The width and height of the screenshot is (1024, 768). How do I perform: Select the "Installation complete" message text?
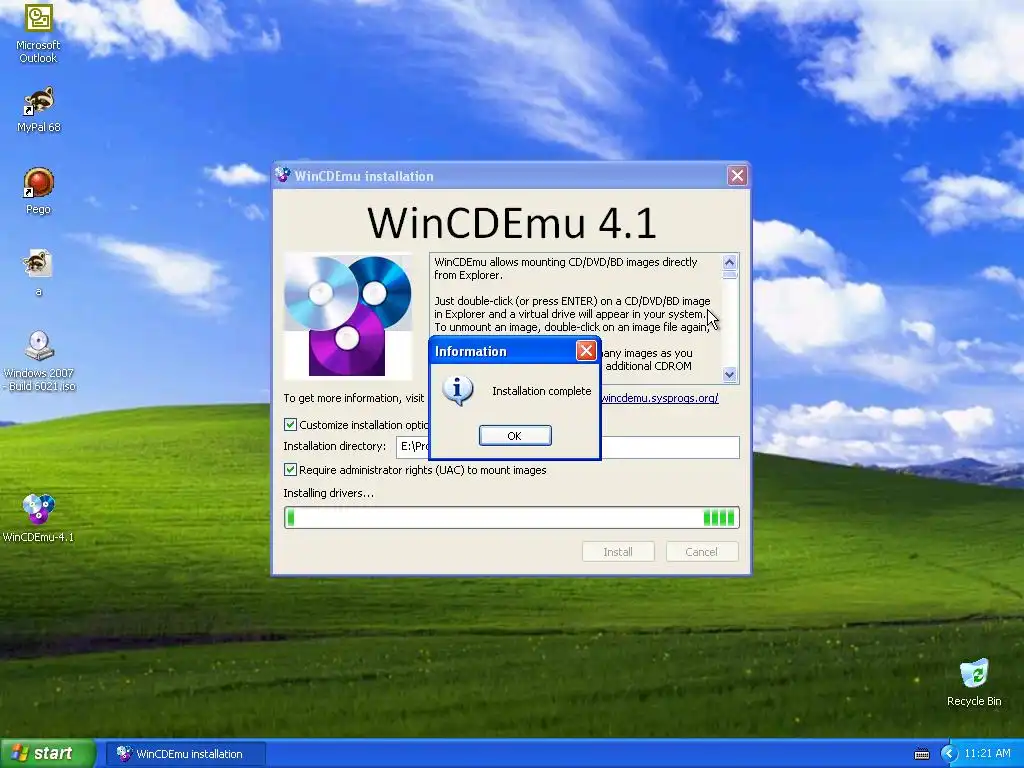[x=541, y=391]
